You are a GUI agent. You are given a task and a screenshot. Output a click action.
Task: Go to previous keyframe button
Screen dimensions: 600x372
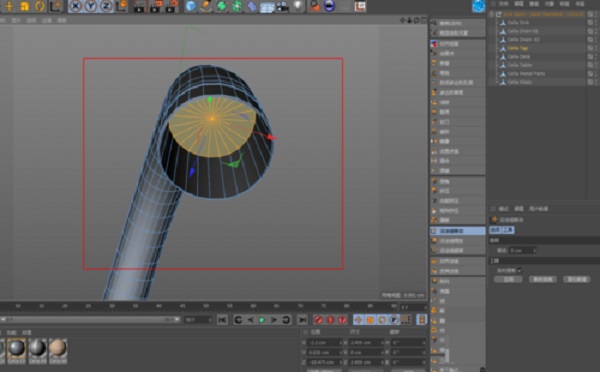tap(238, 320)
